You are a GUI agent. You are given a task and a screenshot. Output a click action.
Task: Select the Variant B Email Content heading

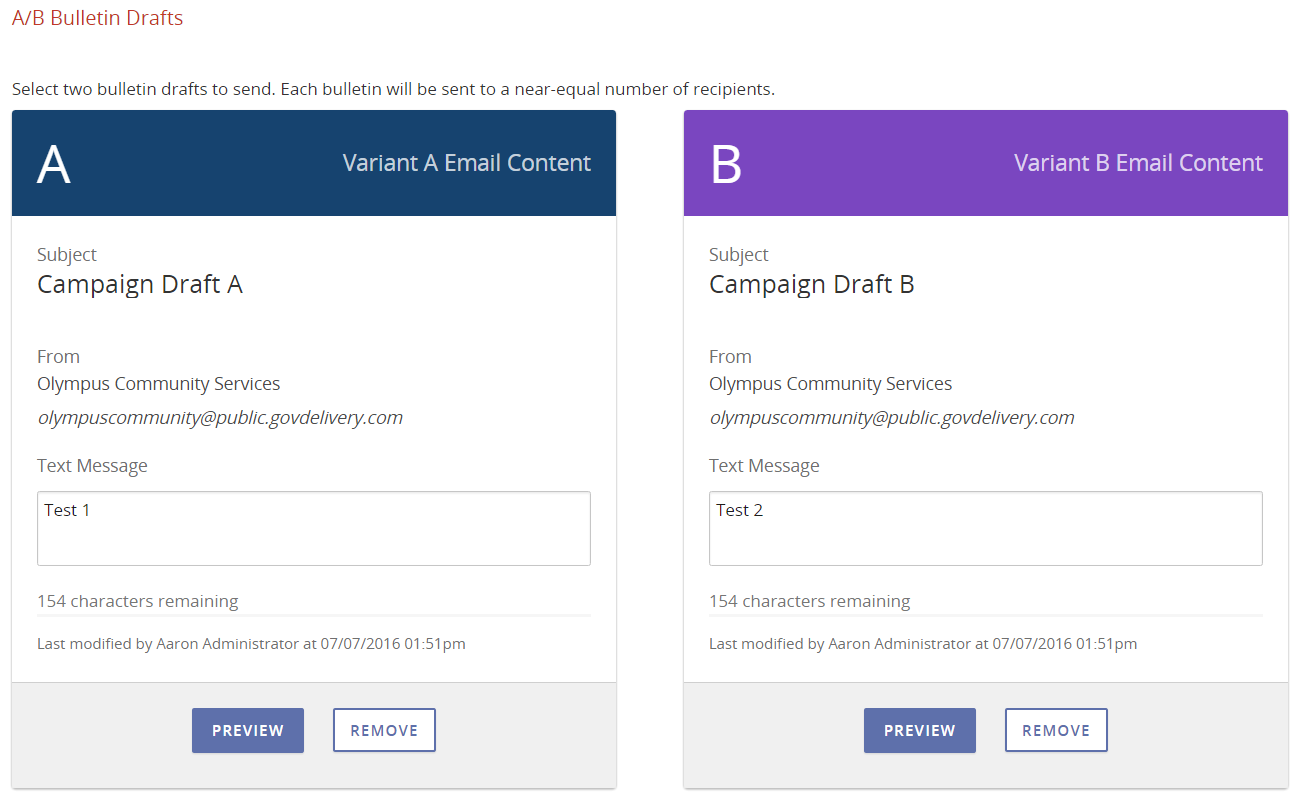[x=1138, y=163]
